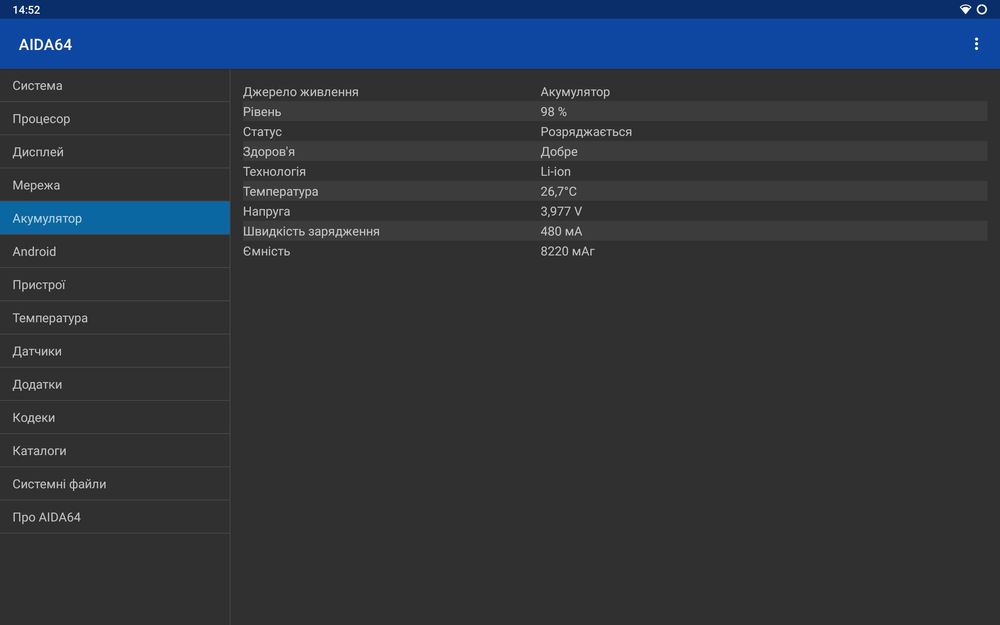Open the Система section

click(115, 85)
